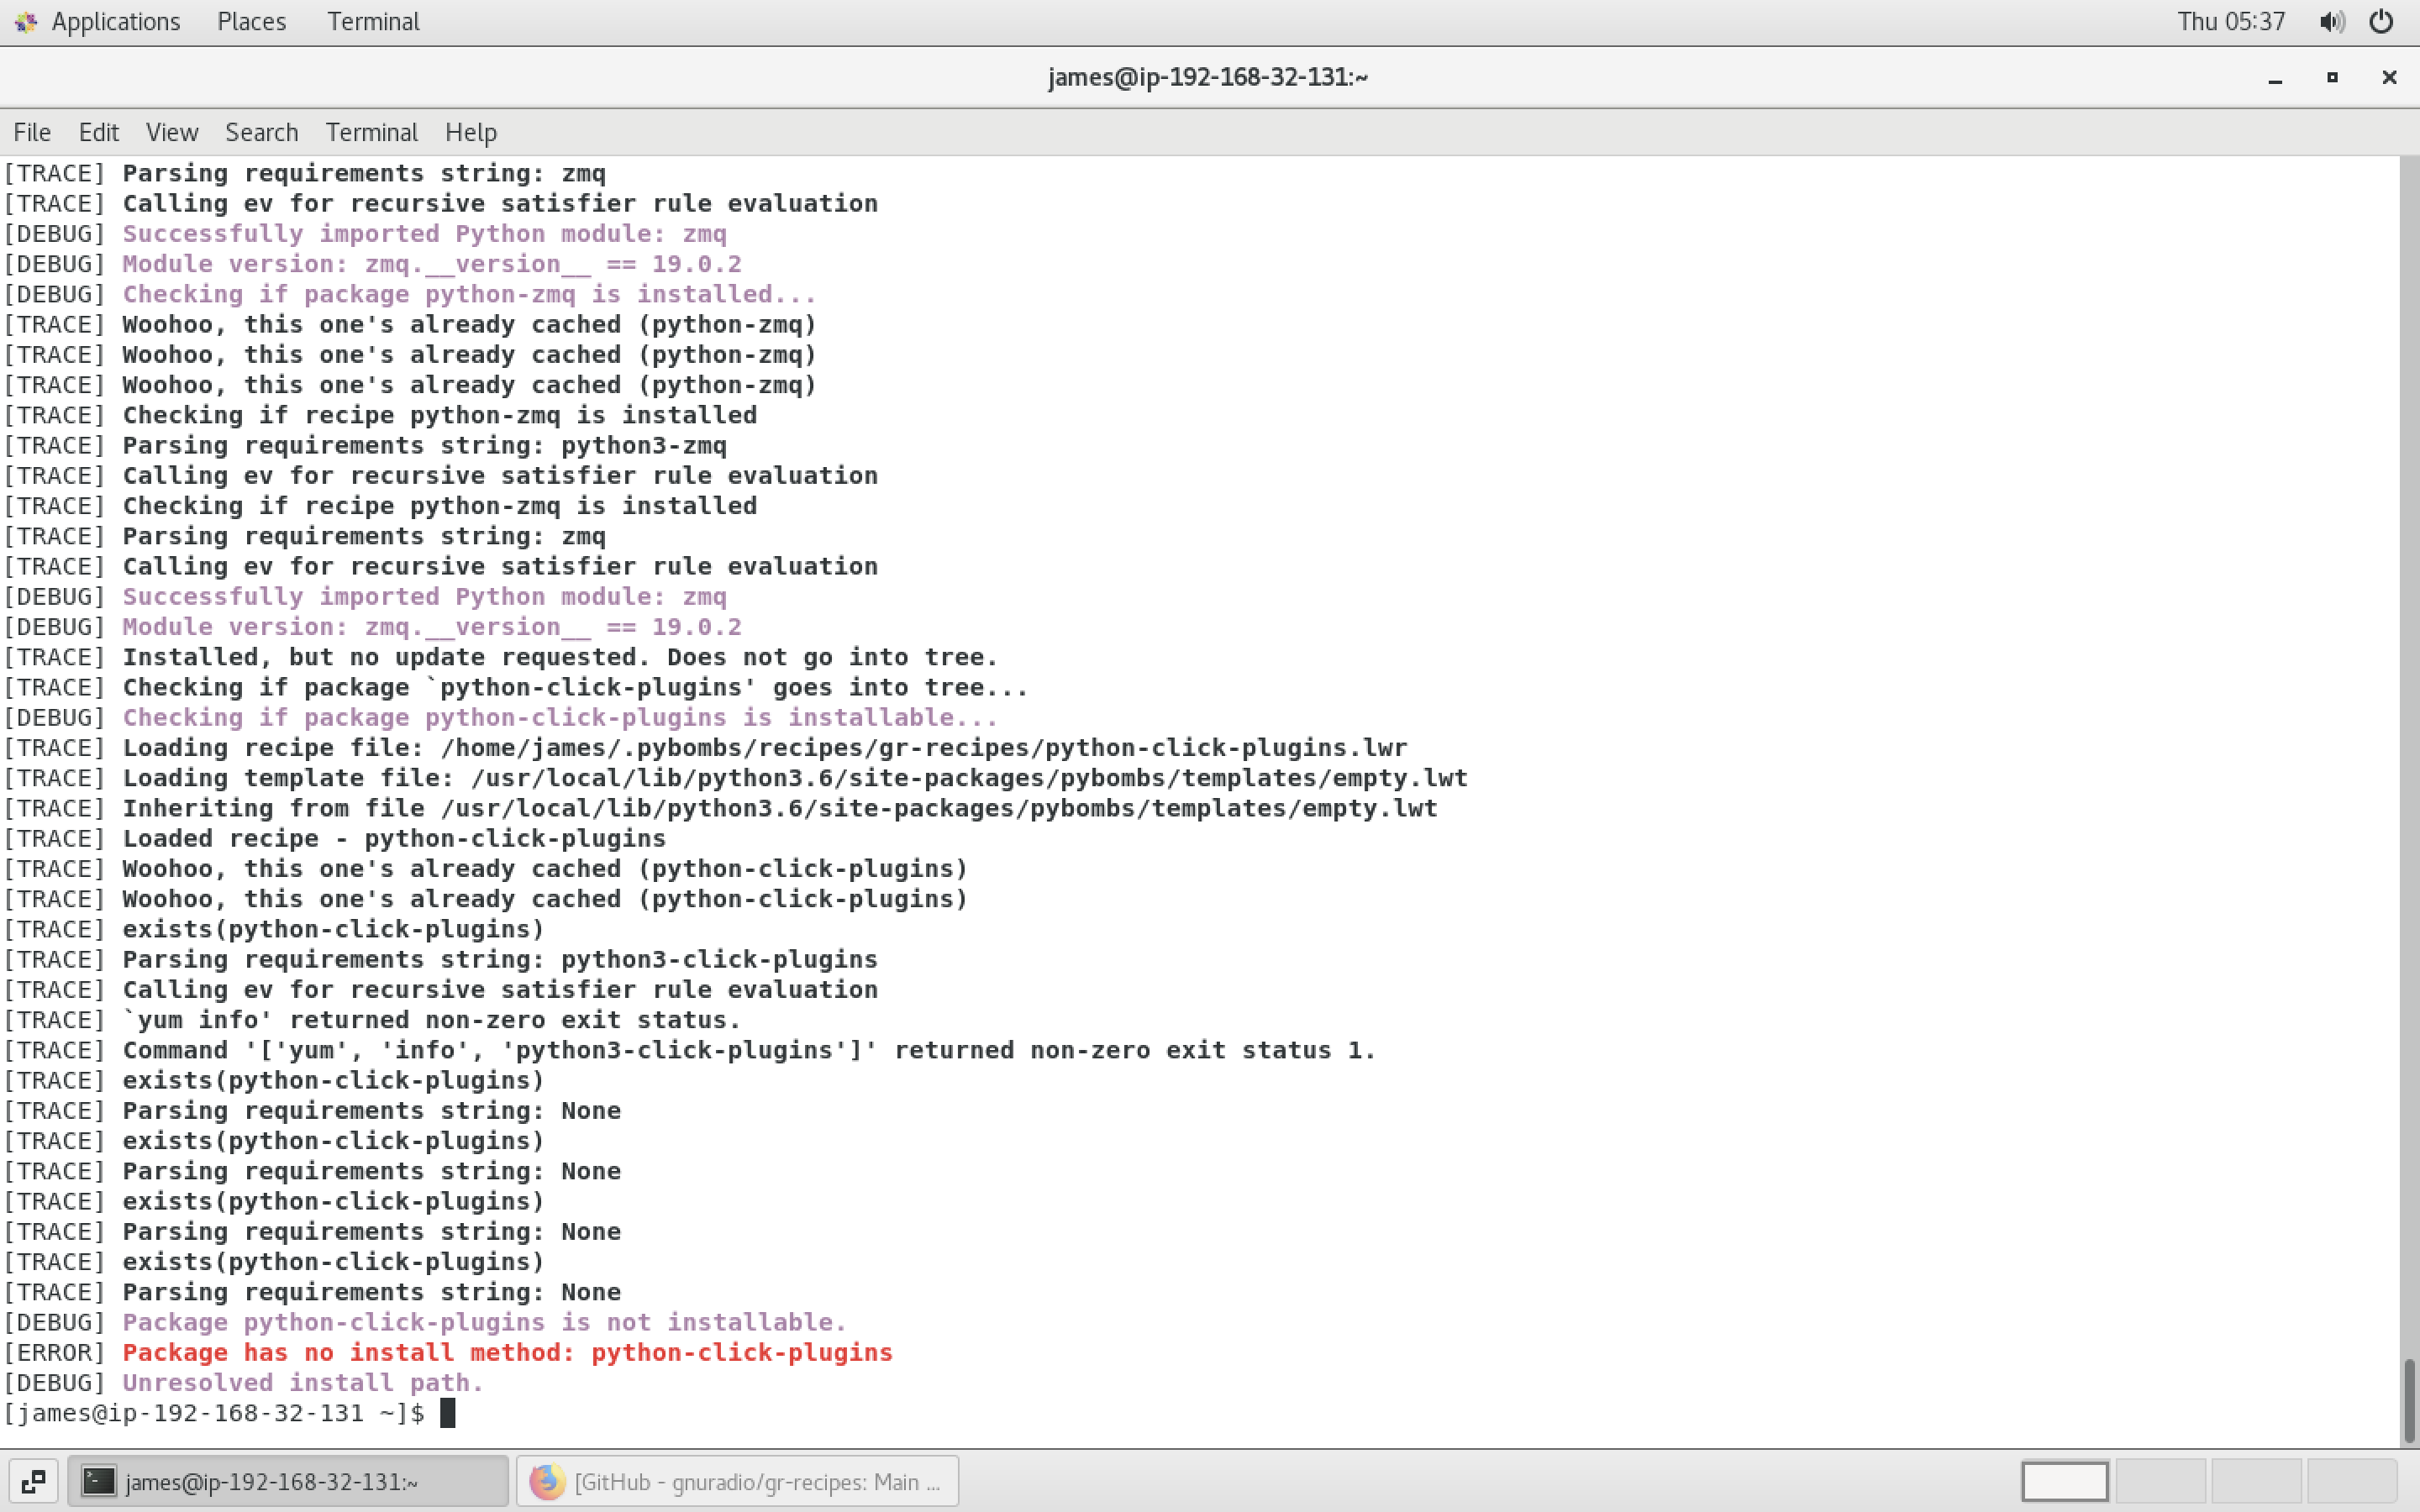2420x1512 pixels.
Task: Switch to the GitHub gr-recipes Firefox window
Action: coord(737,1481)
